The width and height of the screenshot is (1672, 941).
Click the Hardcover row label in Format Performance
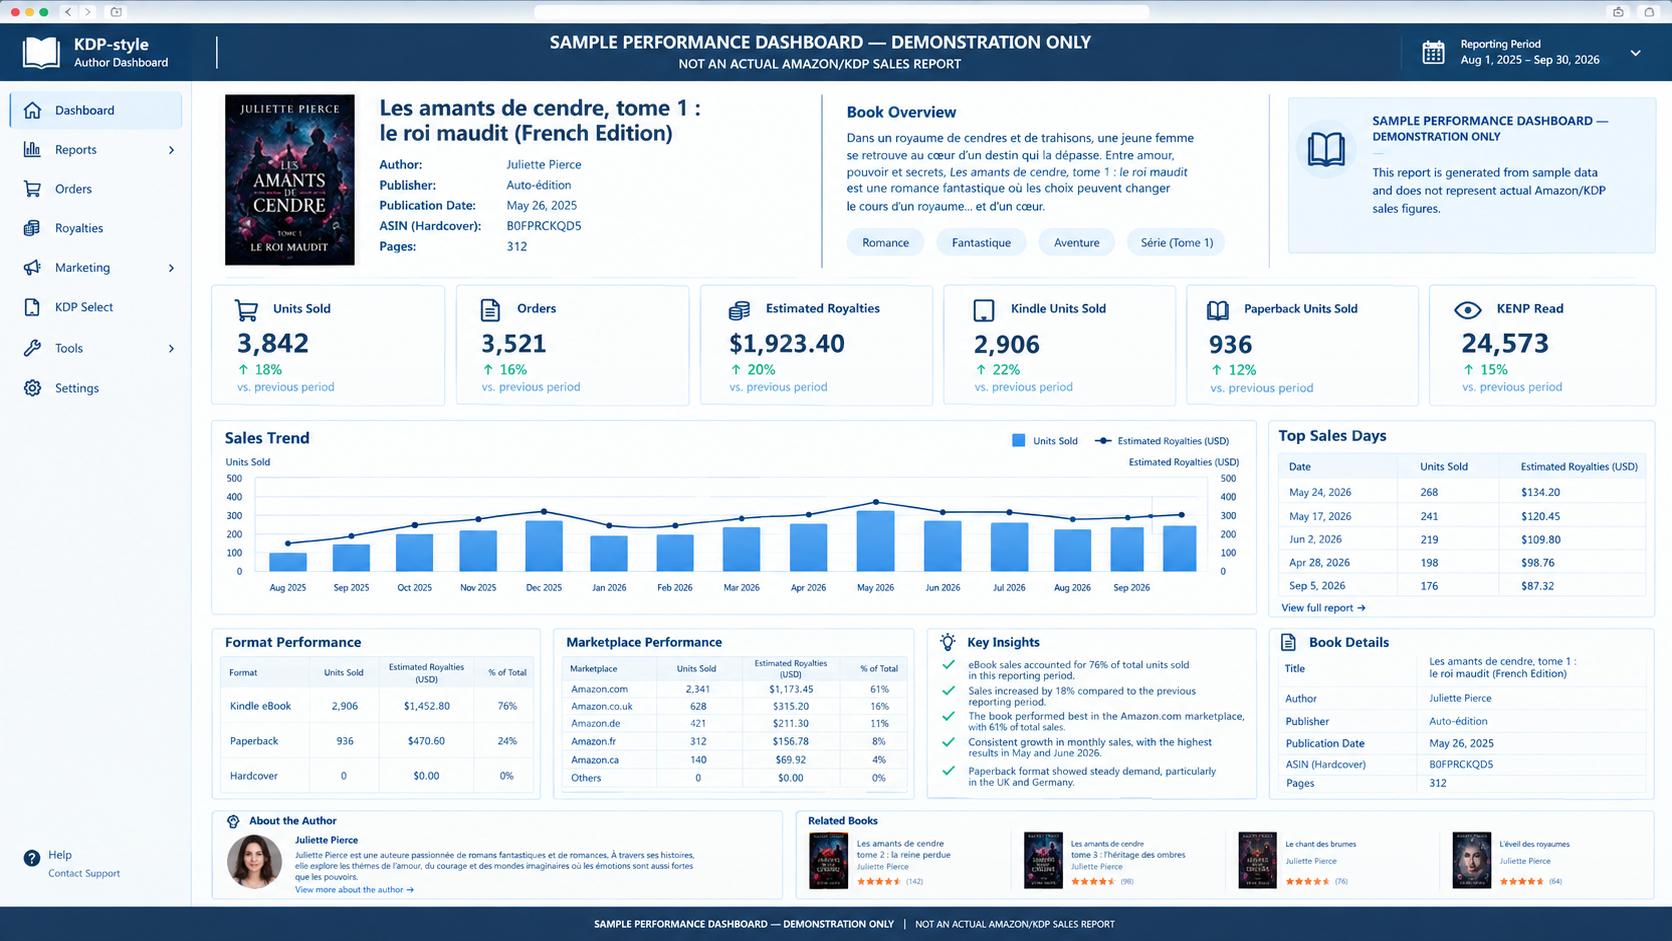tap(254, 776)
